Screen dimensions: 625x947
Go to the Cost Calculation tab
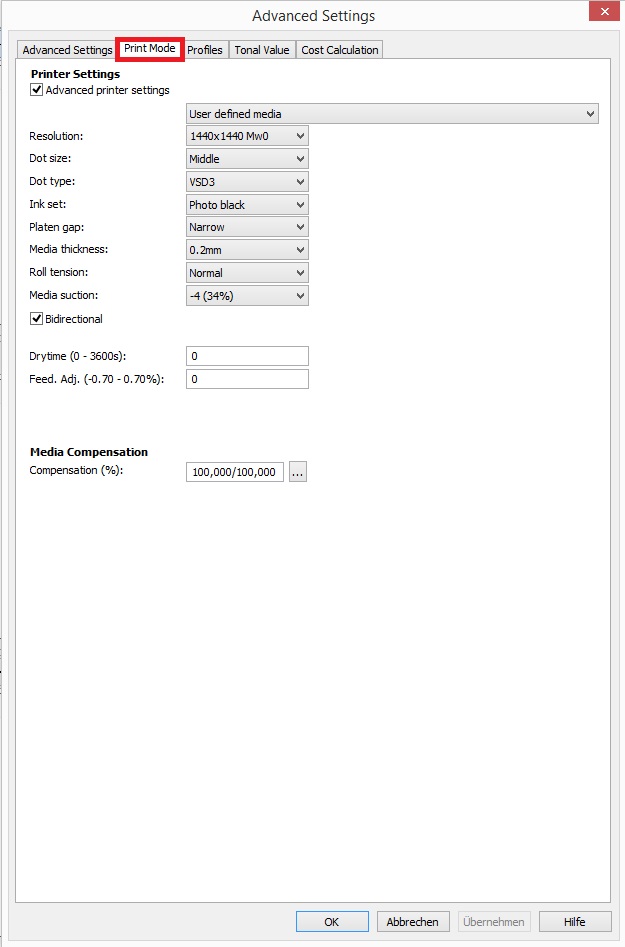point(340,50)
